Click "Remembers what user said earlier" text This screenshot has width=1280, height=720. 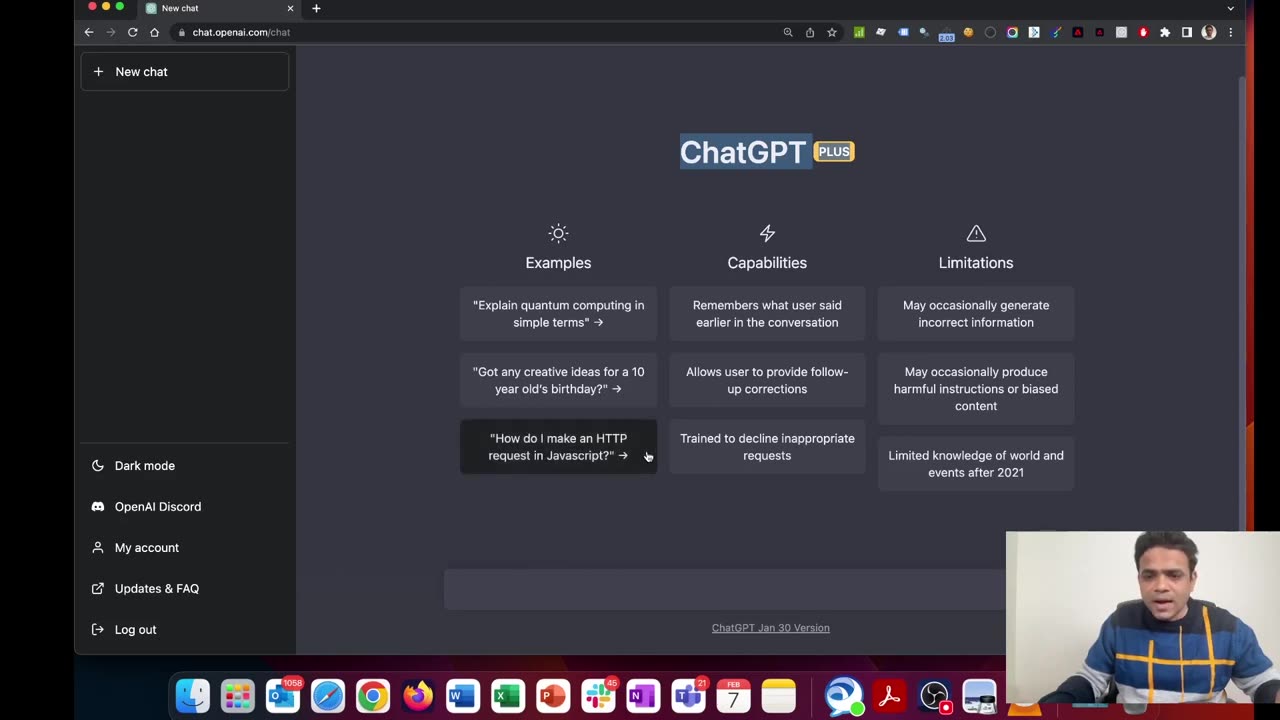(767, 314)
